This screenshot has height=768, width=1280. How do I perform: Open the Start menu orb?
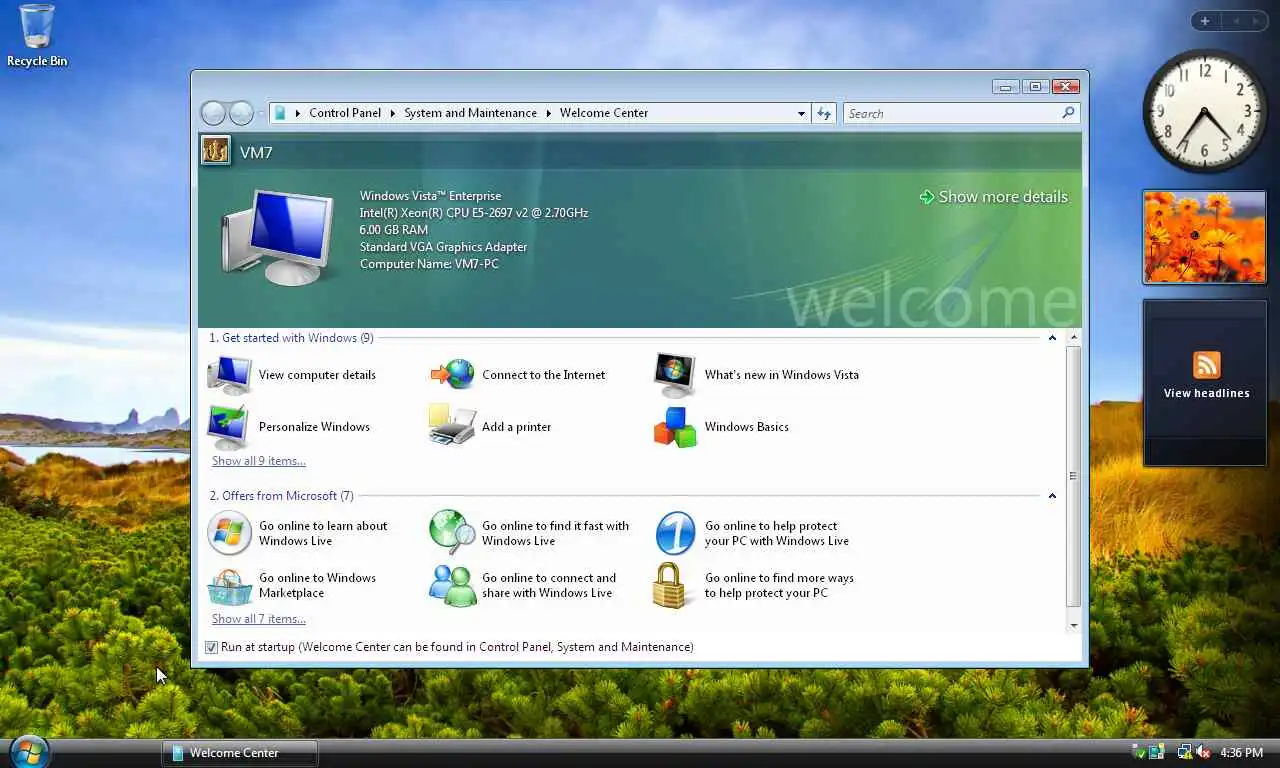29,751
